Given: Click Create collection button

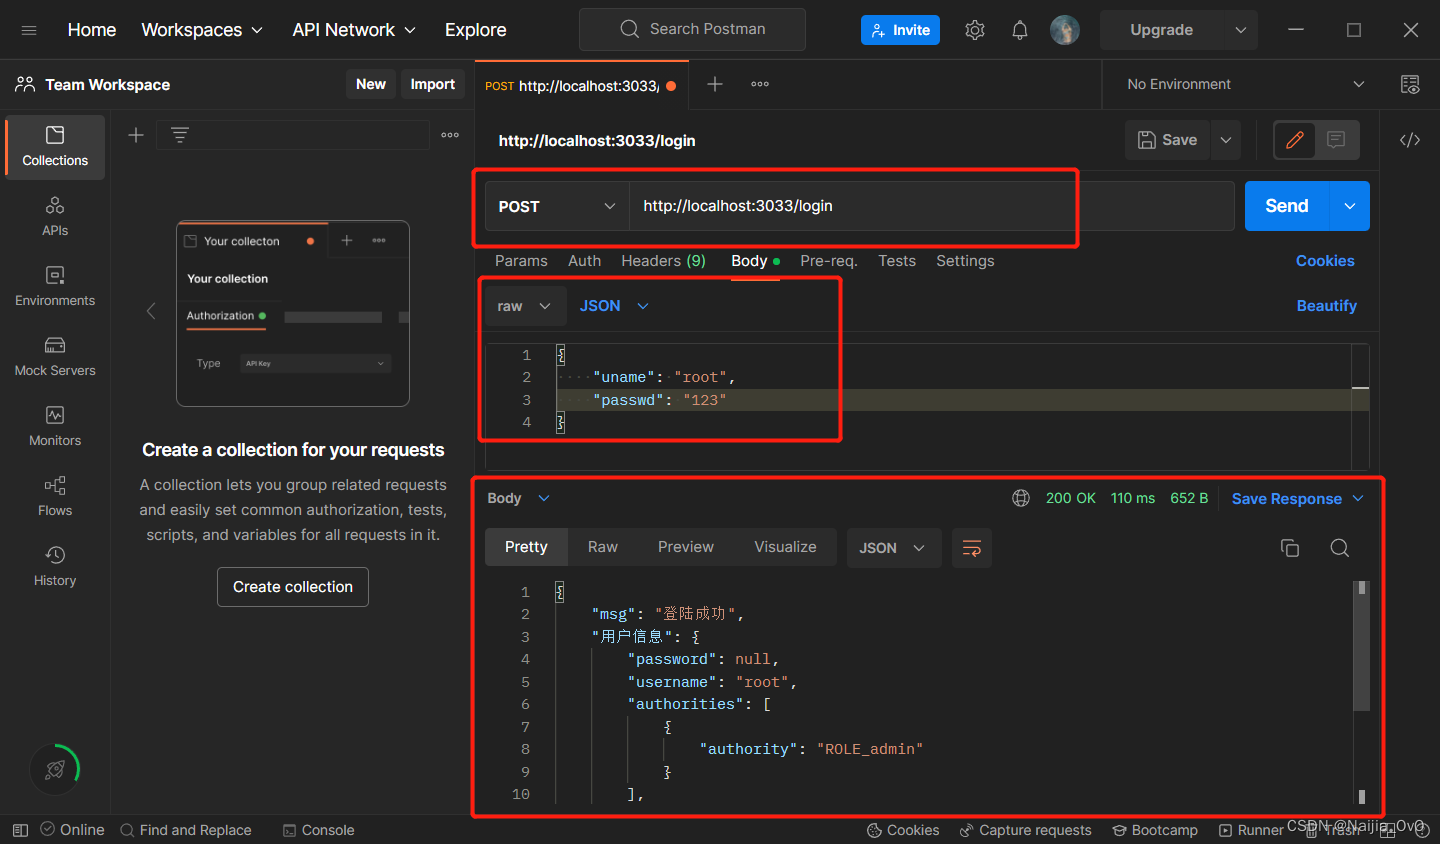Looking at the screenshot, I should coord(293,587).
